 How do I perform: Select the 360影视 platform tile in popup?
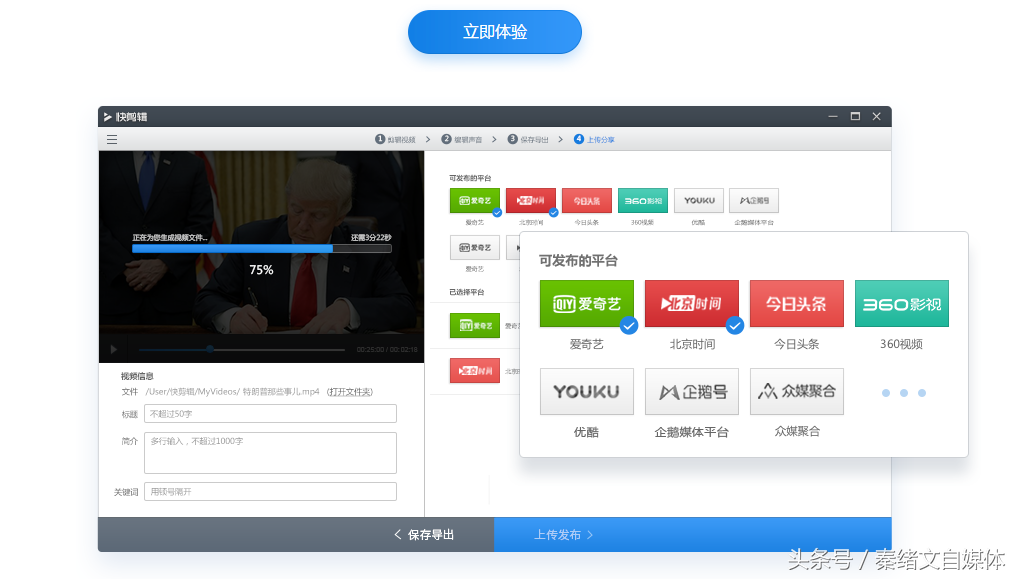click(901, 304)
